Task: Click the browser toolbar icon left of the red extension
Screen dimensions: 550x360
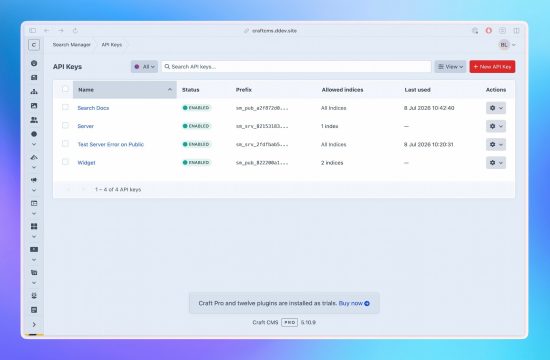Action: [475, 31]
